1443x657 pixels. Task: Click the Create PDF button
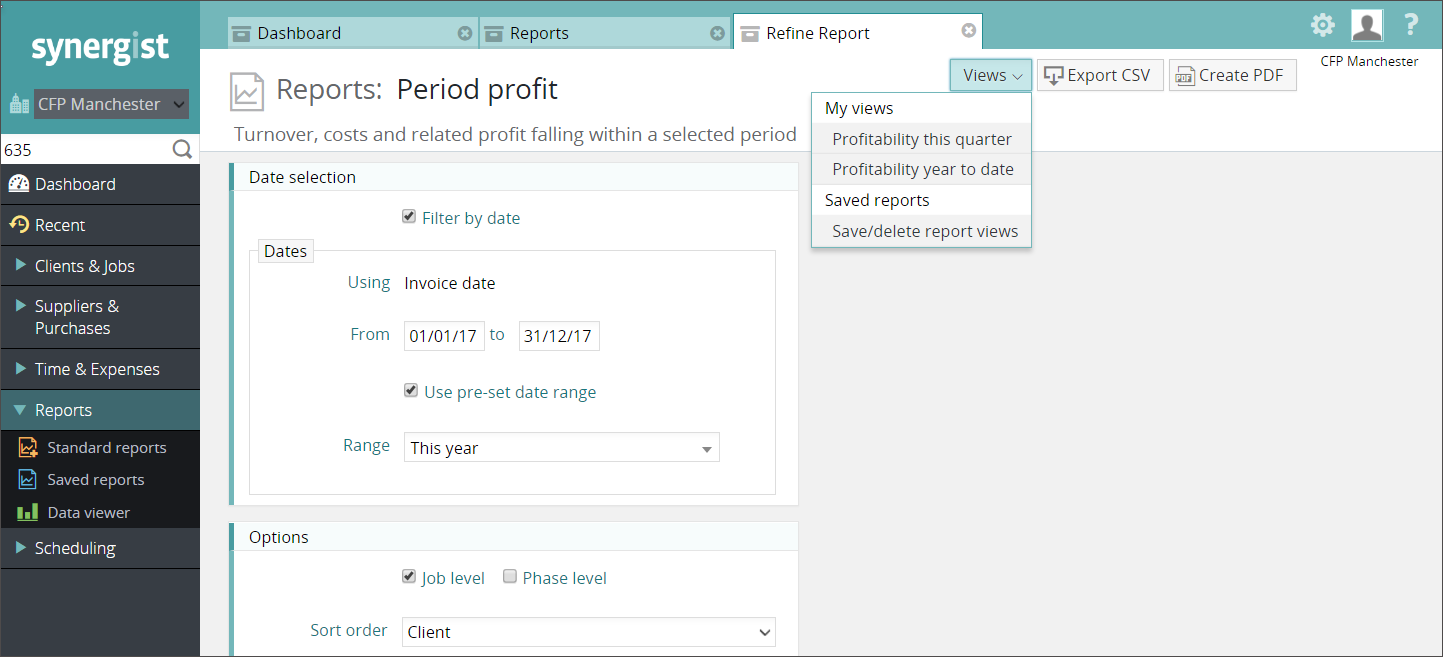1233,75
